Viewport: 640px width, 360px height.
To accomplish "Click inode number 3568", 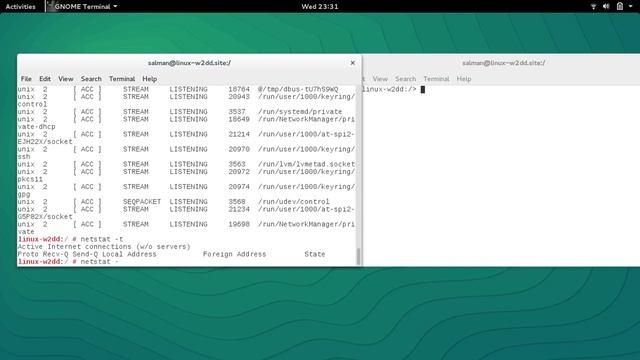I will (x=237, y=202).
